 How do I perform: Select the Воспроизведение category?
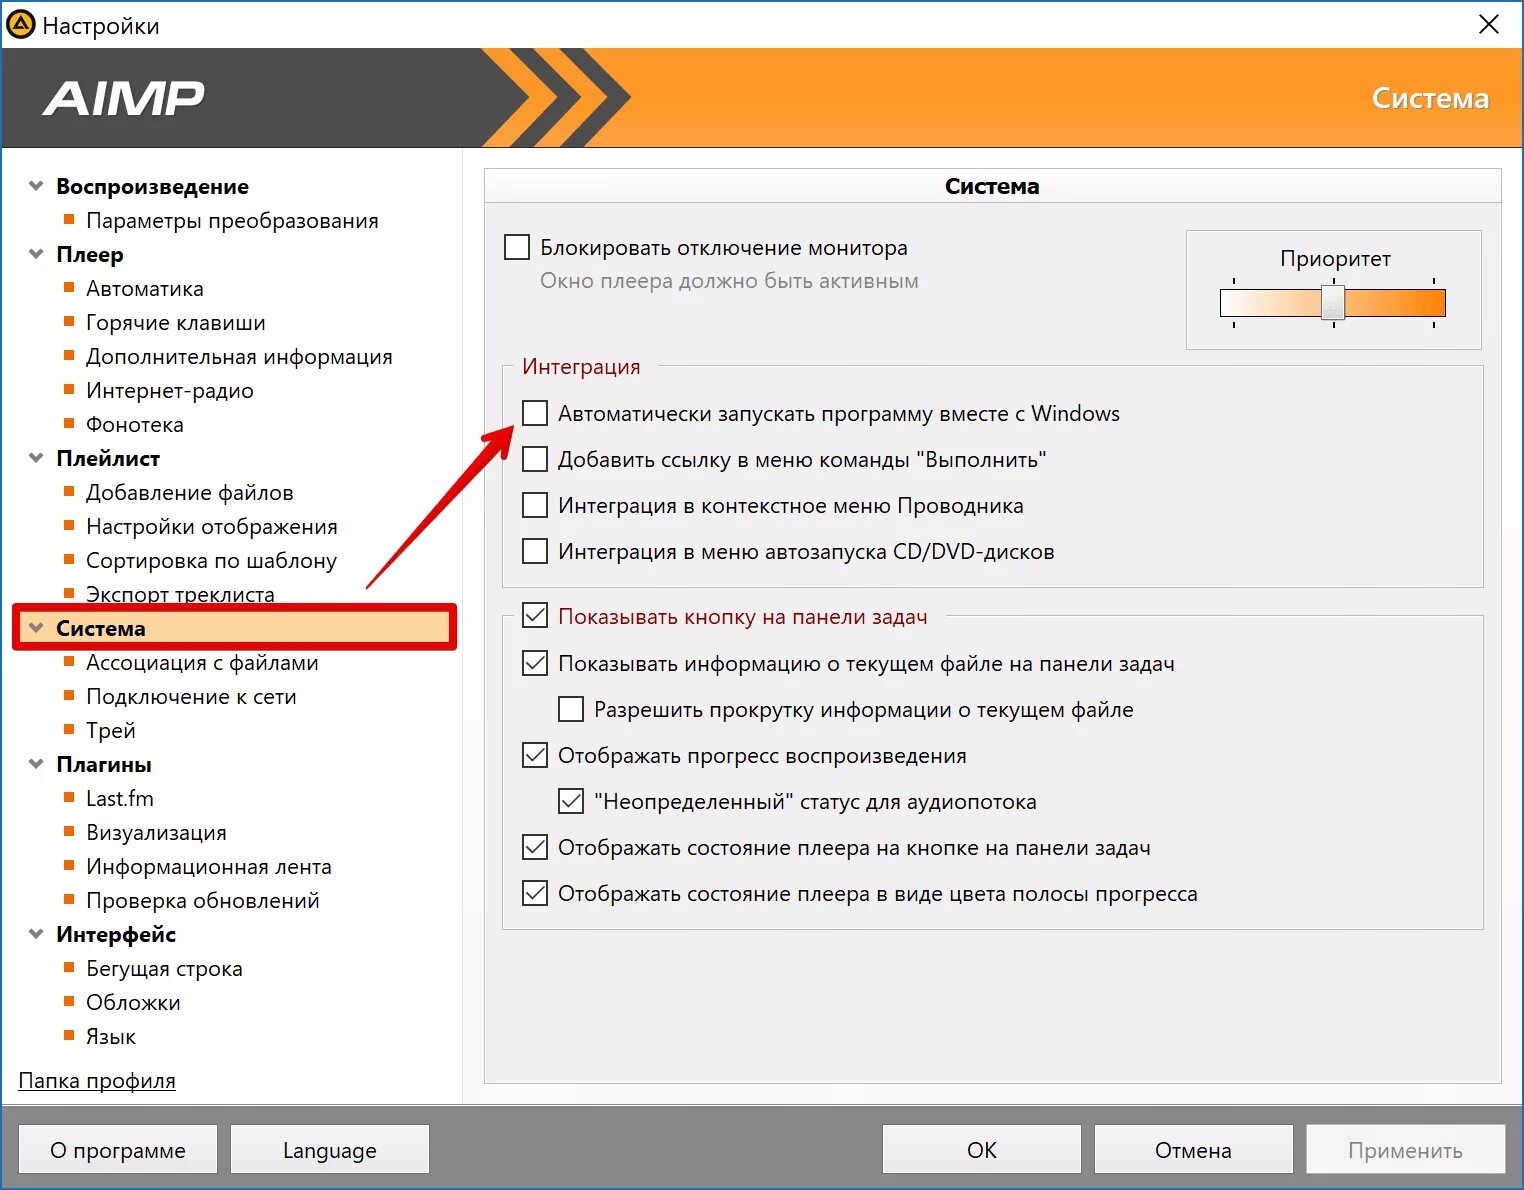coord(152,186)
